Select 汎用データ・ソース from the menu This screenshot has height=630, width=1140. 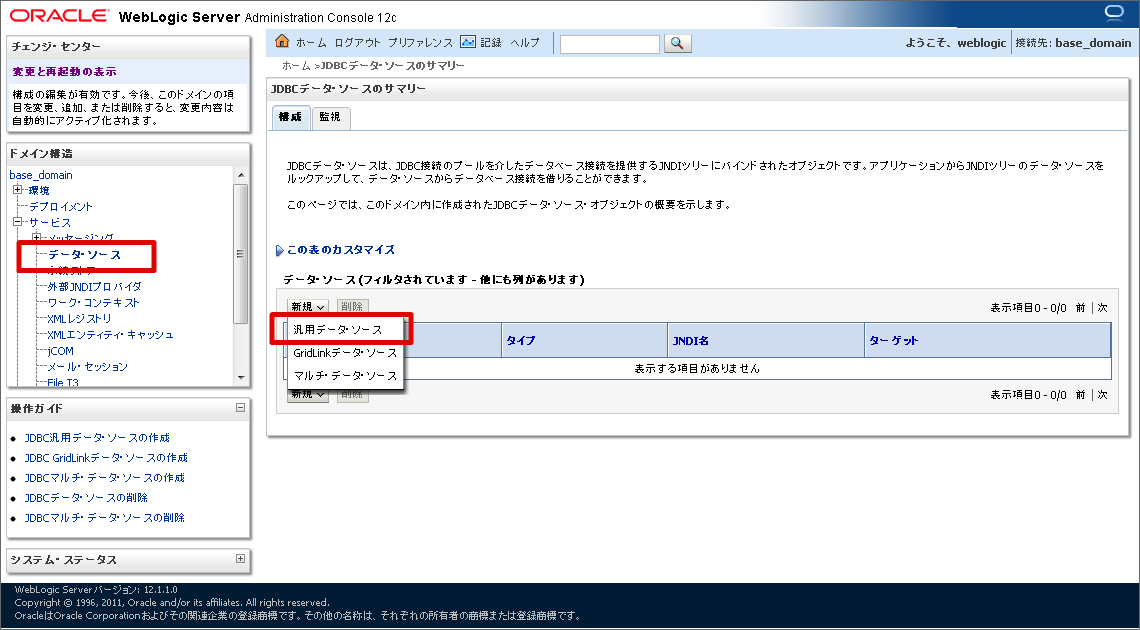[x=337, y=329]
